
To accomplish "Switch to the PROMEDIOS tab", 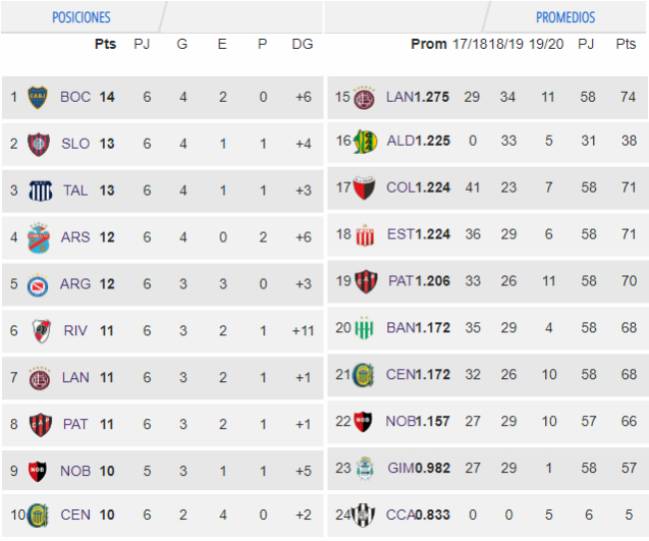I will 565,17.
